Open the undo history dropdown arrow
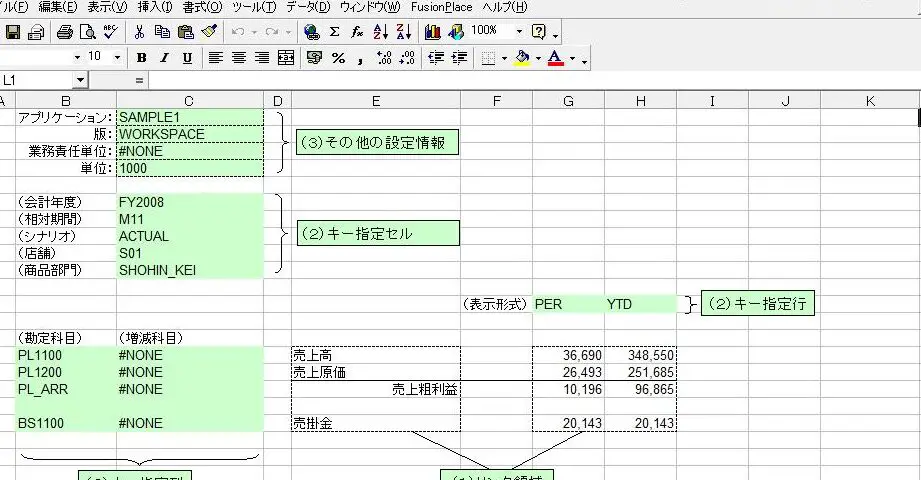 [254, 32]
